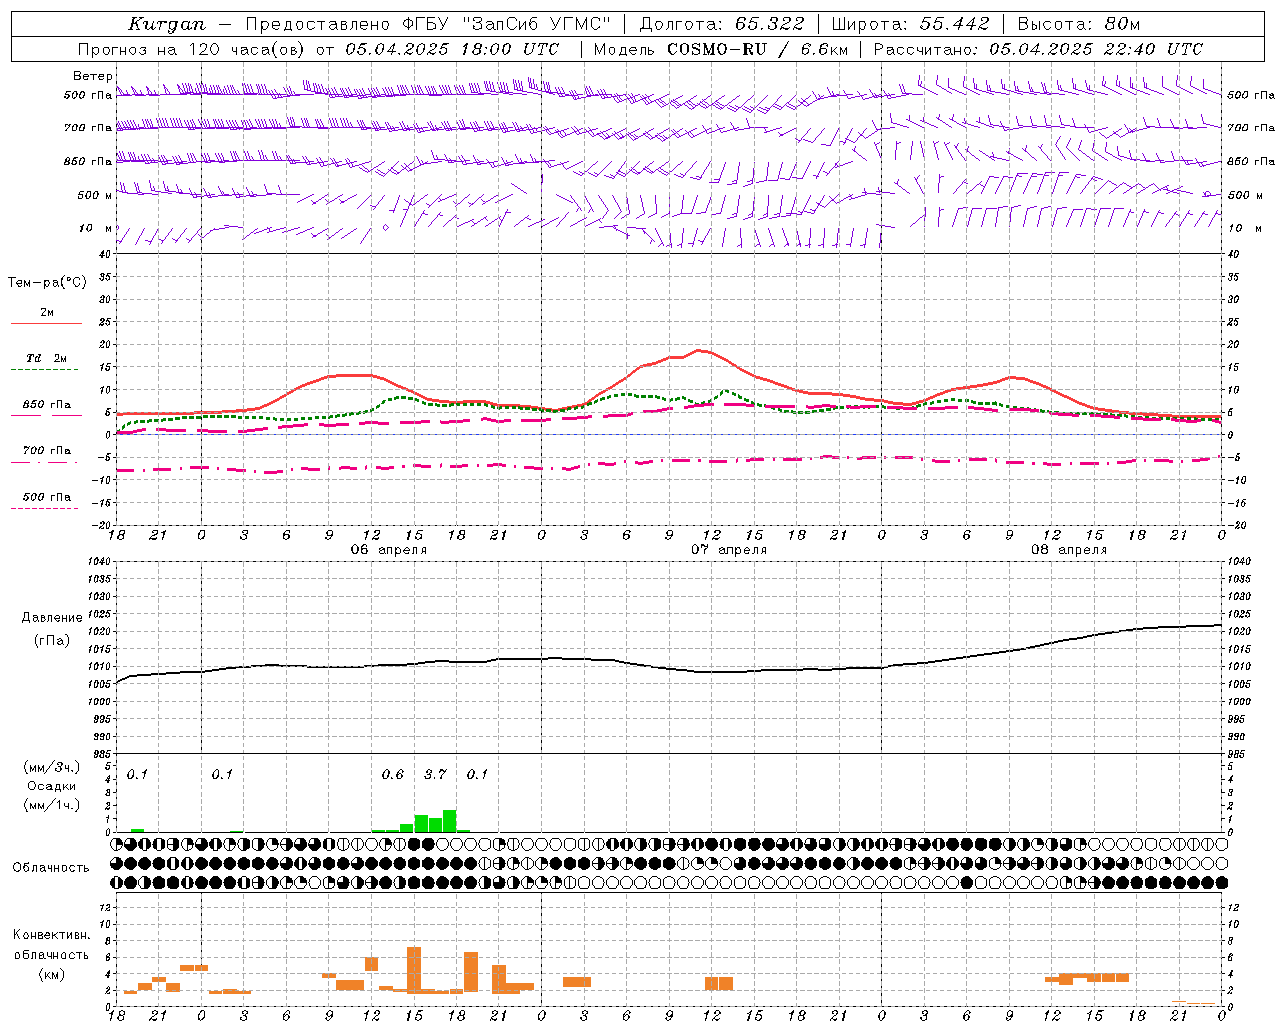The height and width of the screenshot is (1024, 1280).
Task: Click the tallest green precipitation bar
Action: (x=450, y=821)
